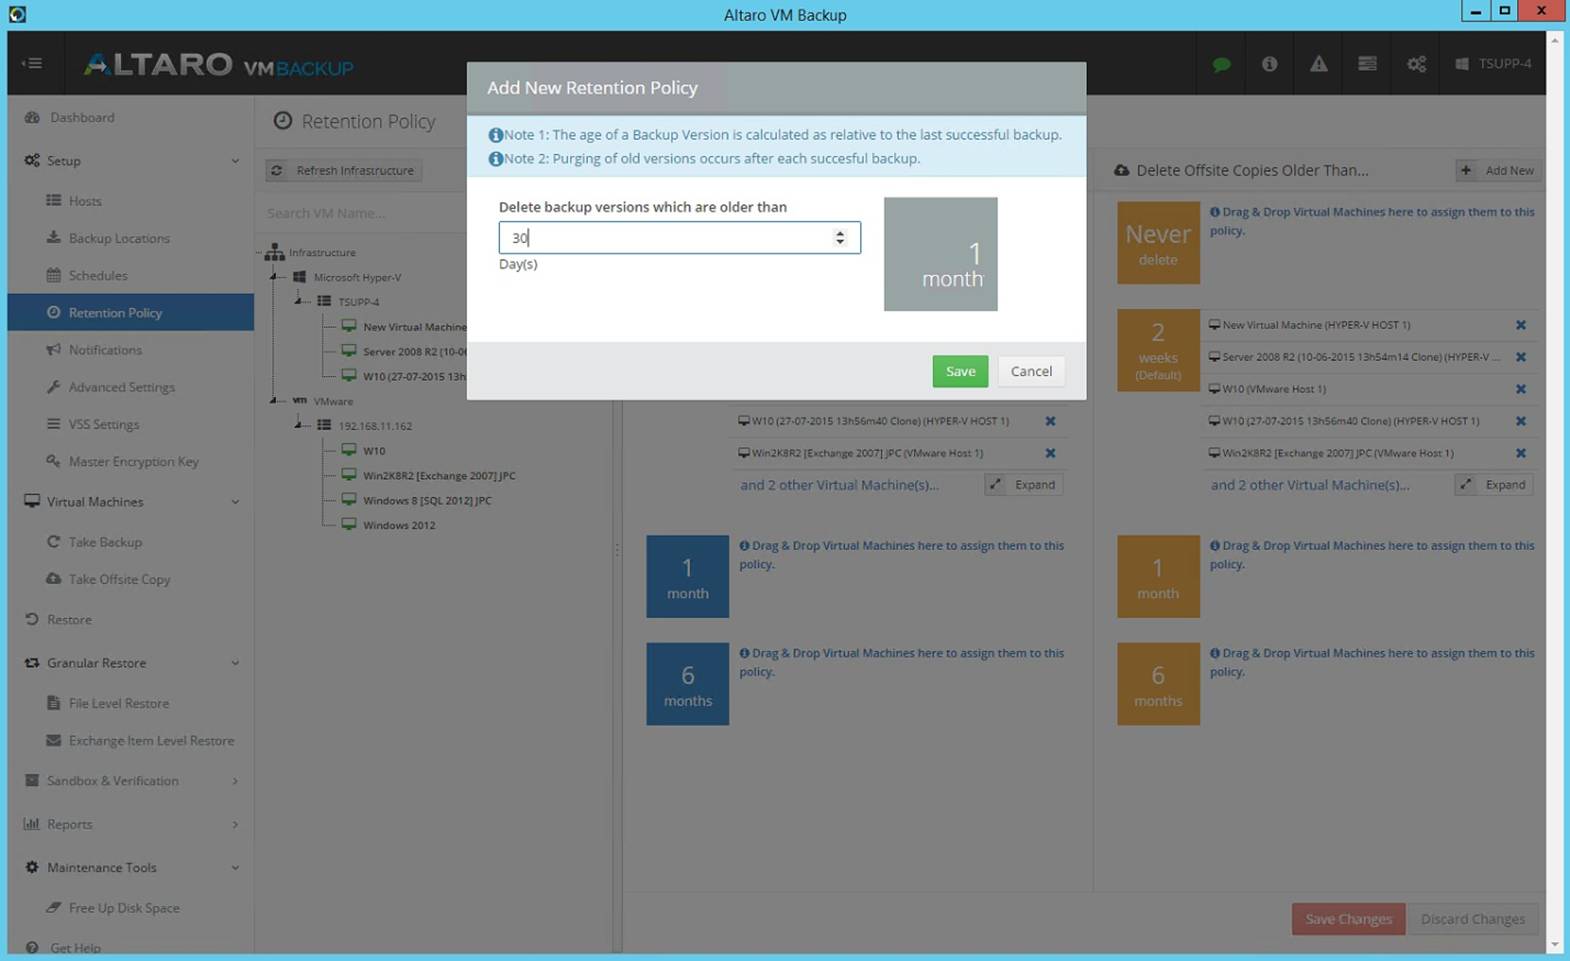Click the settings gears icon in header
Image resolution: width=1570 pixels, height=961 pixels.
pyautogui.click(x=1416, y=64)
